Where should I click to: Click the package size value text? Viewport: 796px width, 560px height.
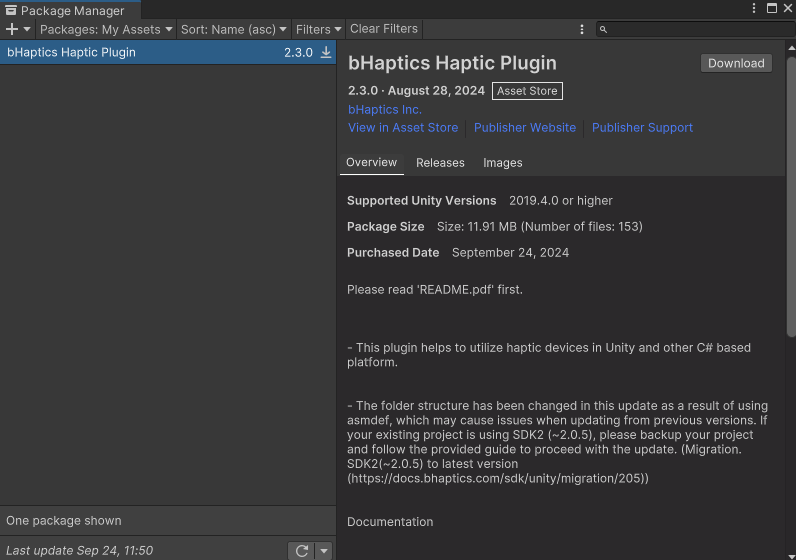pyautogui.click(x=540, y=226)
